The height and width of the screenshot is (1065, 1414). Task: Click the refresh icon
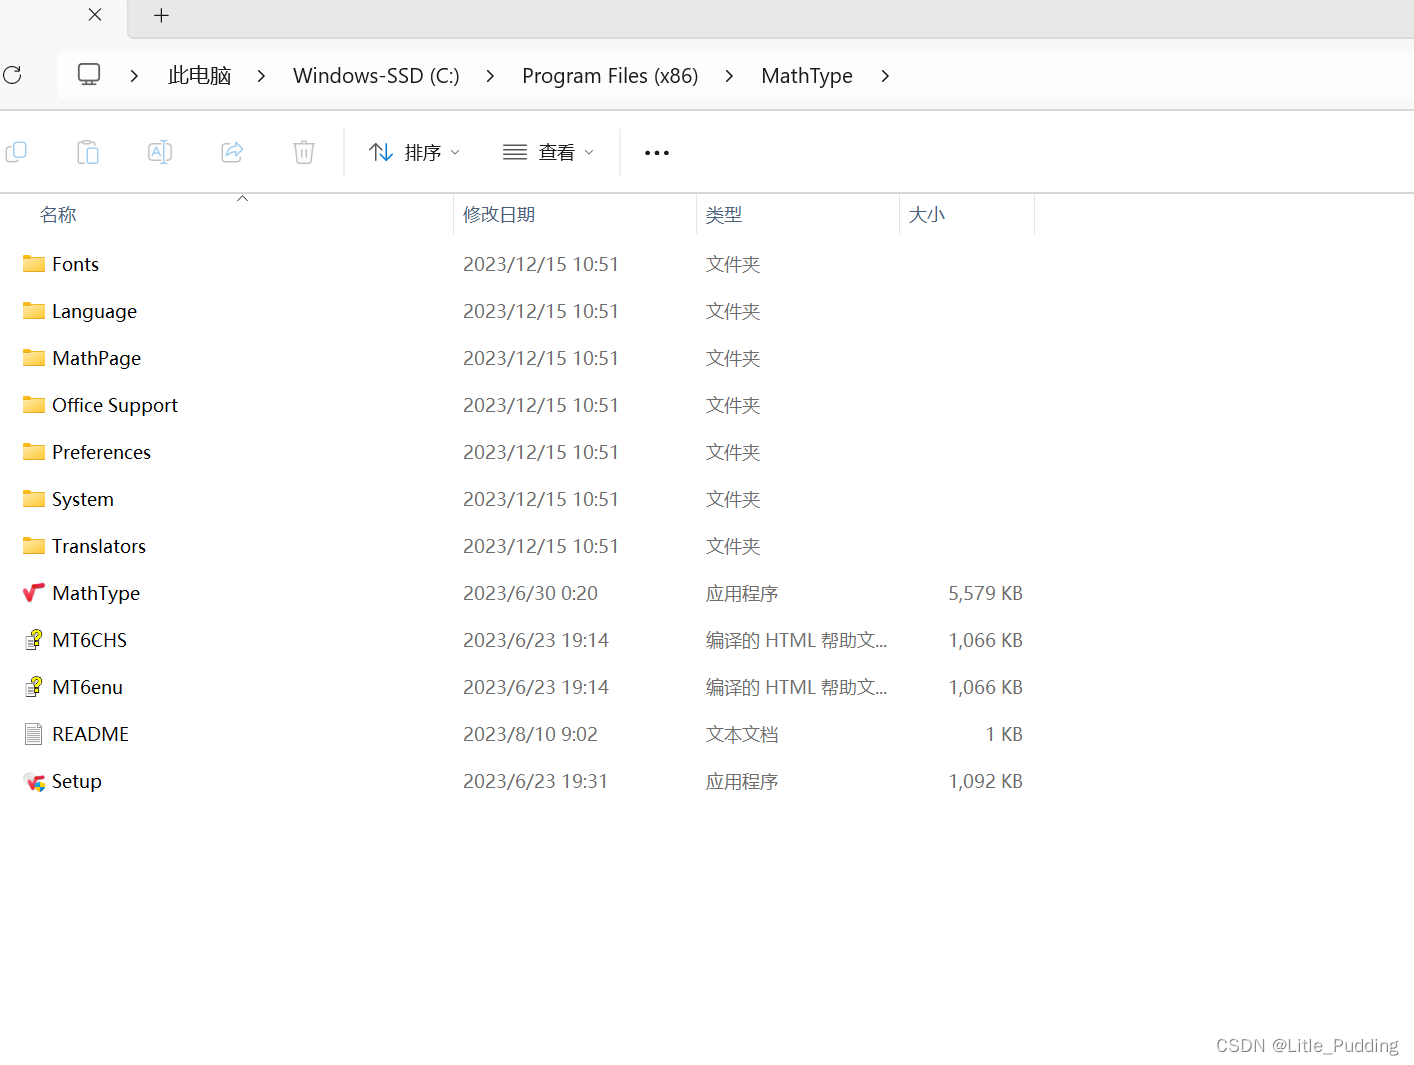(12, 75)
